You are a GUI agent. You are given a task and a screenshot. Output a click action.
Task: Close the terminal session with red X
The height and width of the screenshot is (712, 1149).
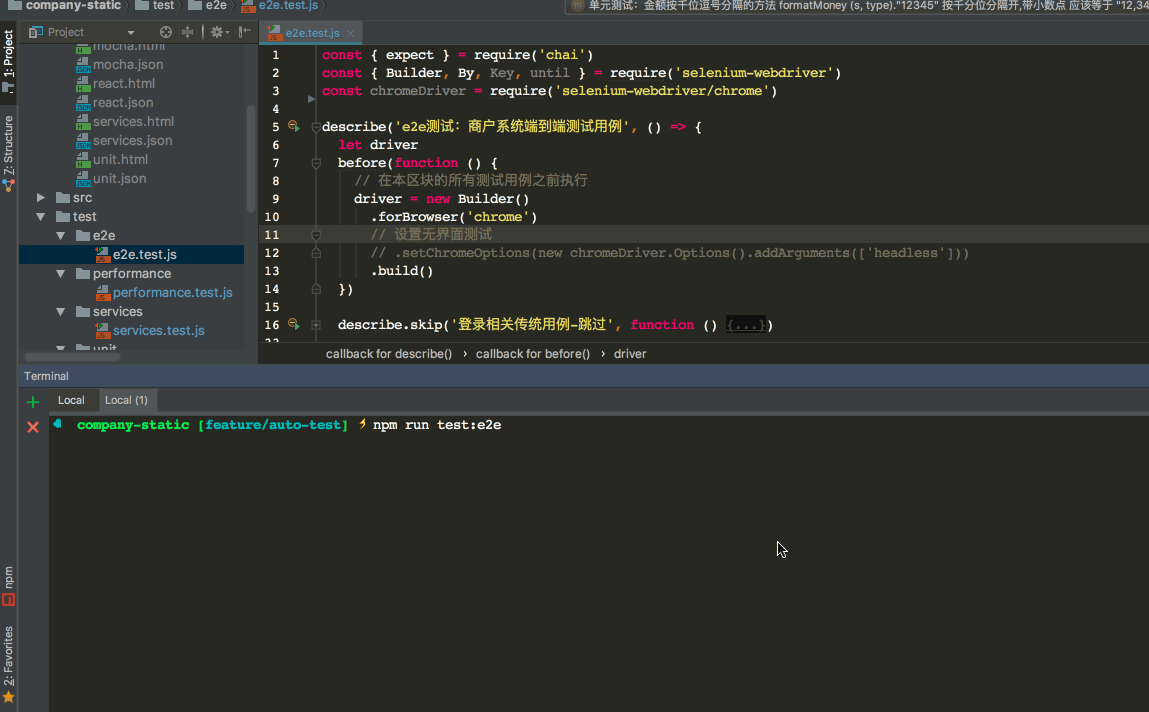(33, 427)
